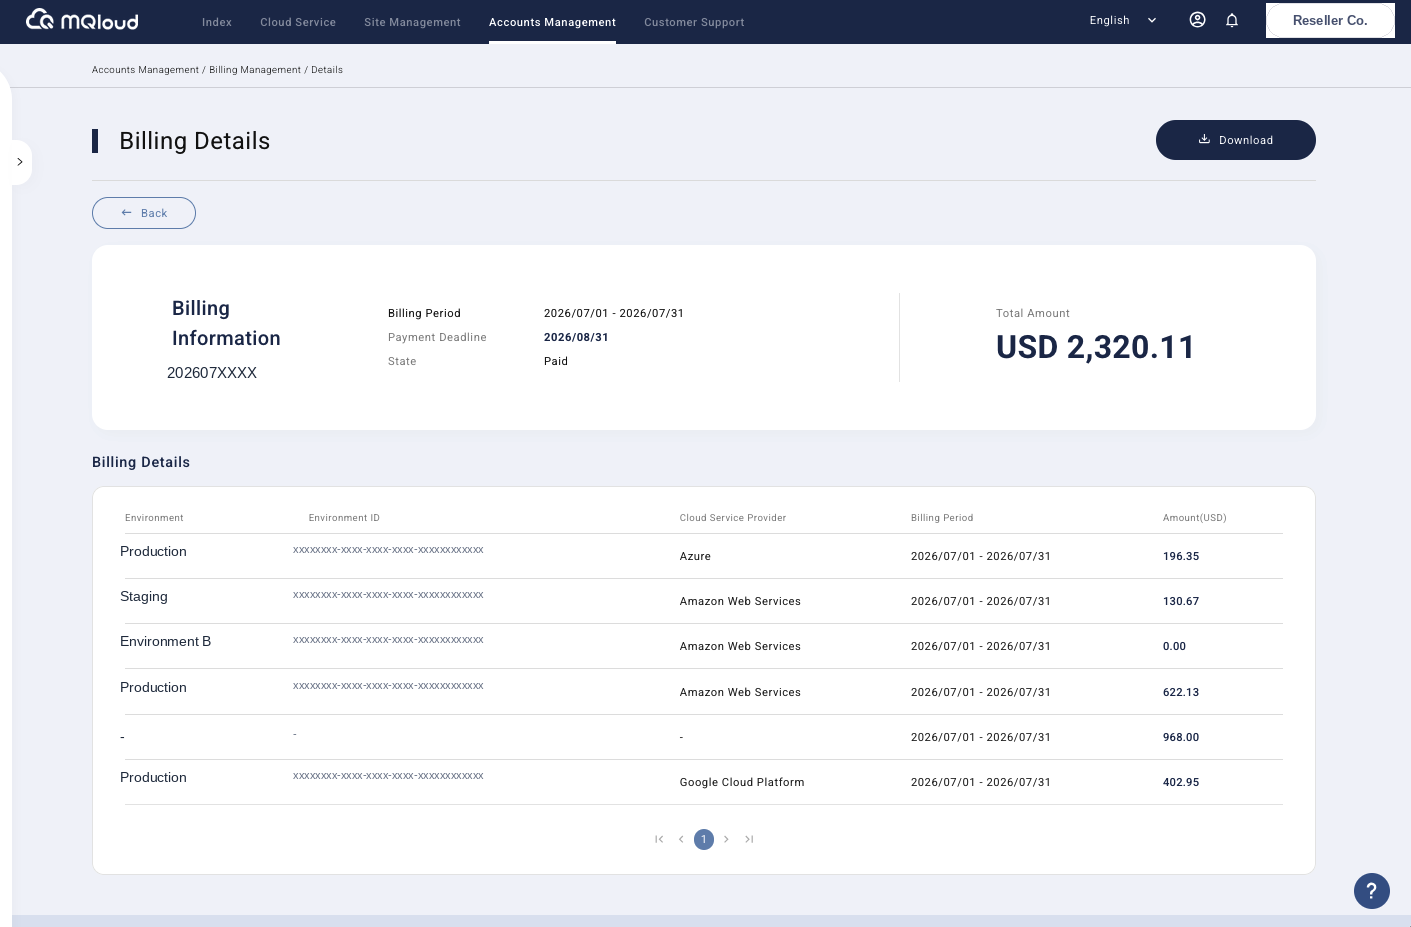Click the Environment ID column header
This screenshot has width=1411, height=927.
point(344,518)
